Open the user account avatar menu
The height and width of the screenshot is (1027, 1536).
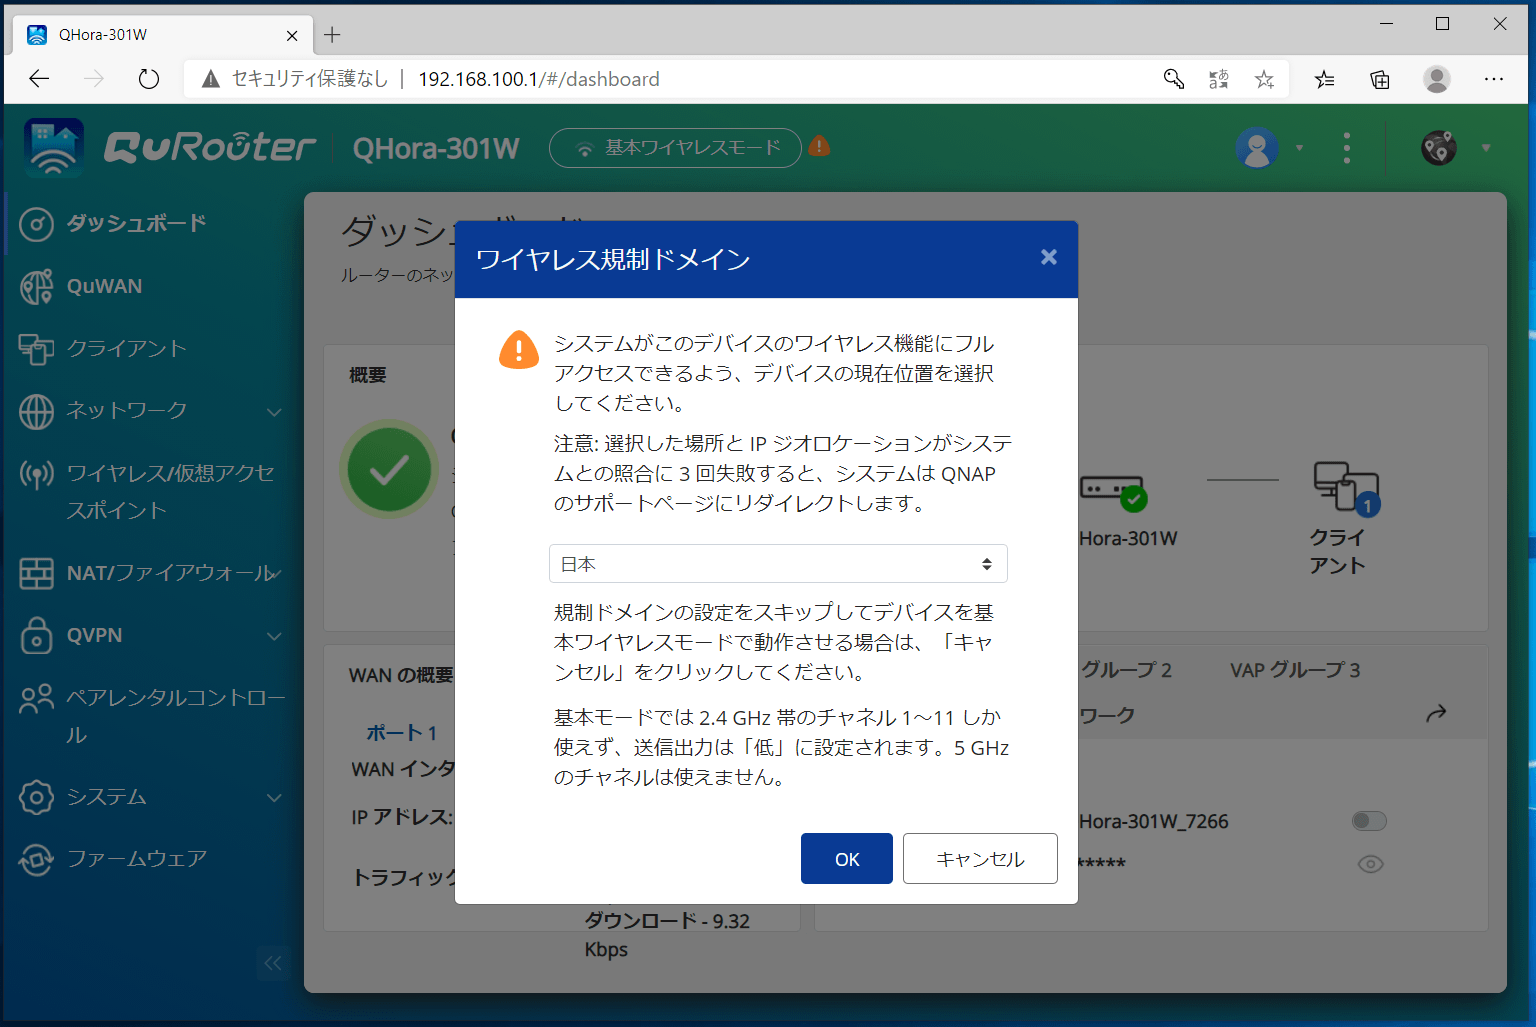1257,148
